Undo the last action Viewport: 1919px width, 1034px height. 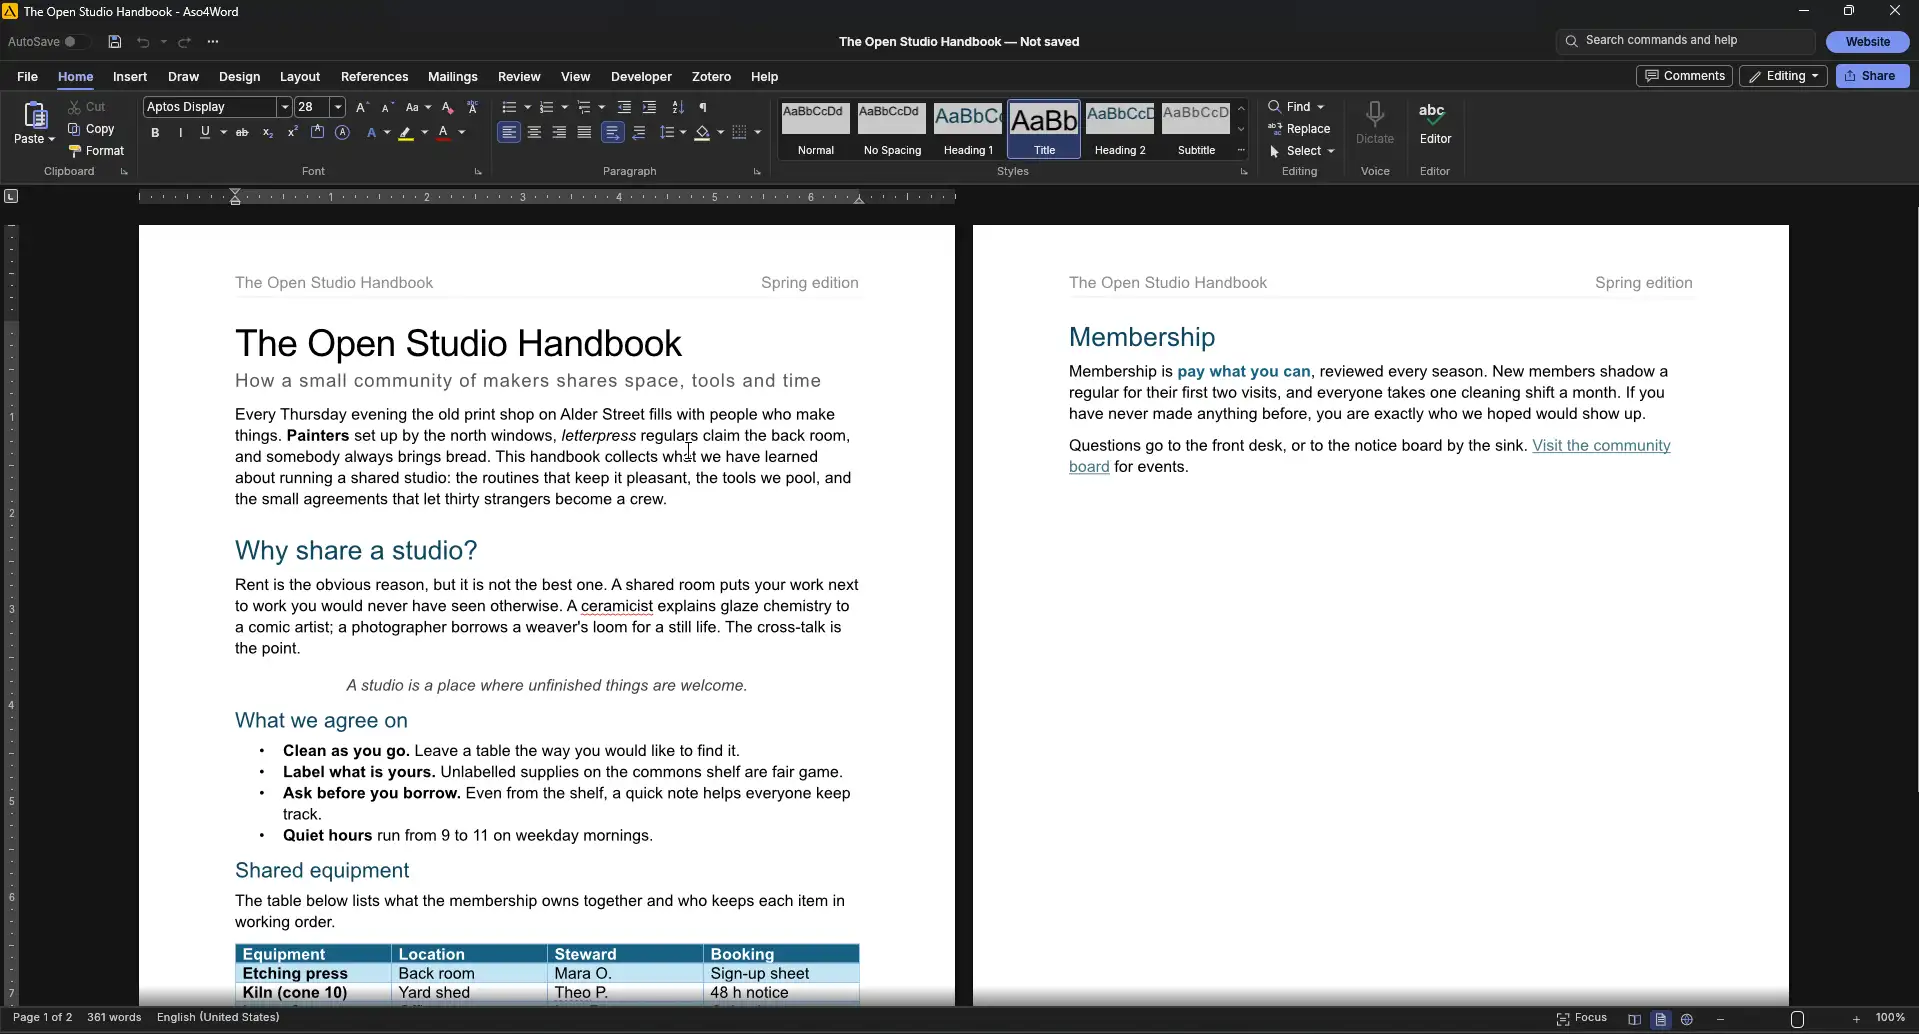143,42
